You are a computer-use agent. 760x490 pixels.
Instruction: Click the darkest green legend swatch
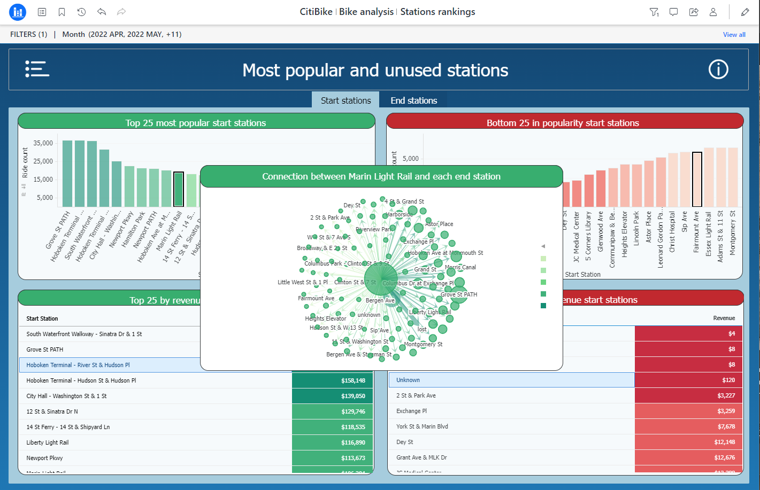[x=543, y=305]
